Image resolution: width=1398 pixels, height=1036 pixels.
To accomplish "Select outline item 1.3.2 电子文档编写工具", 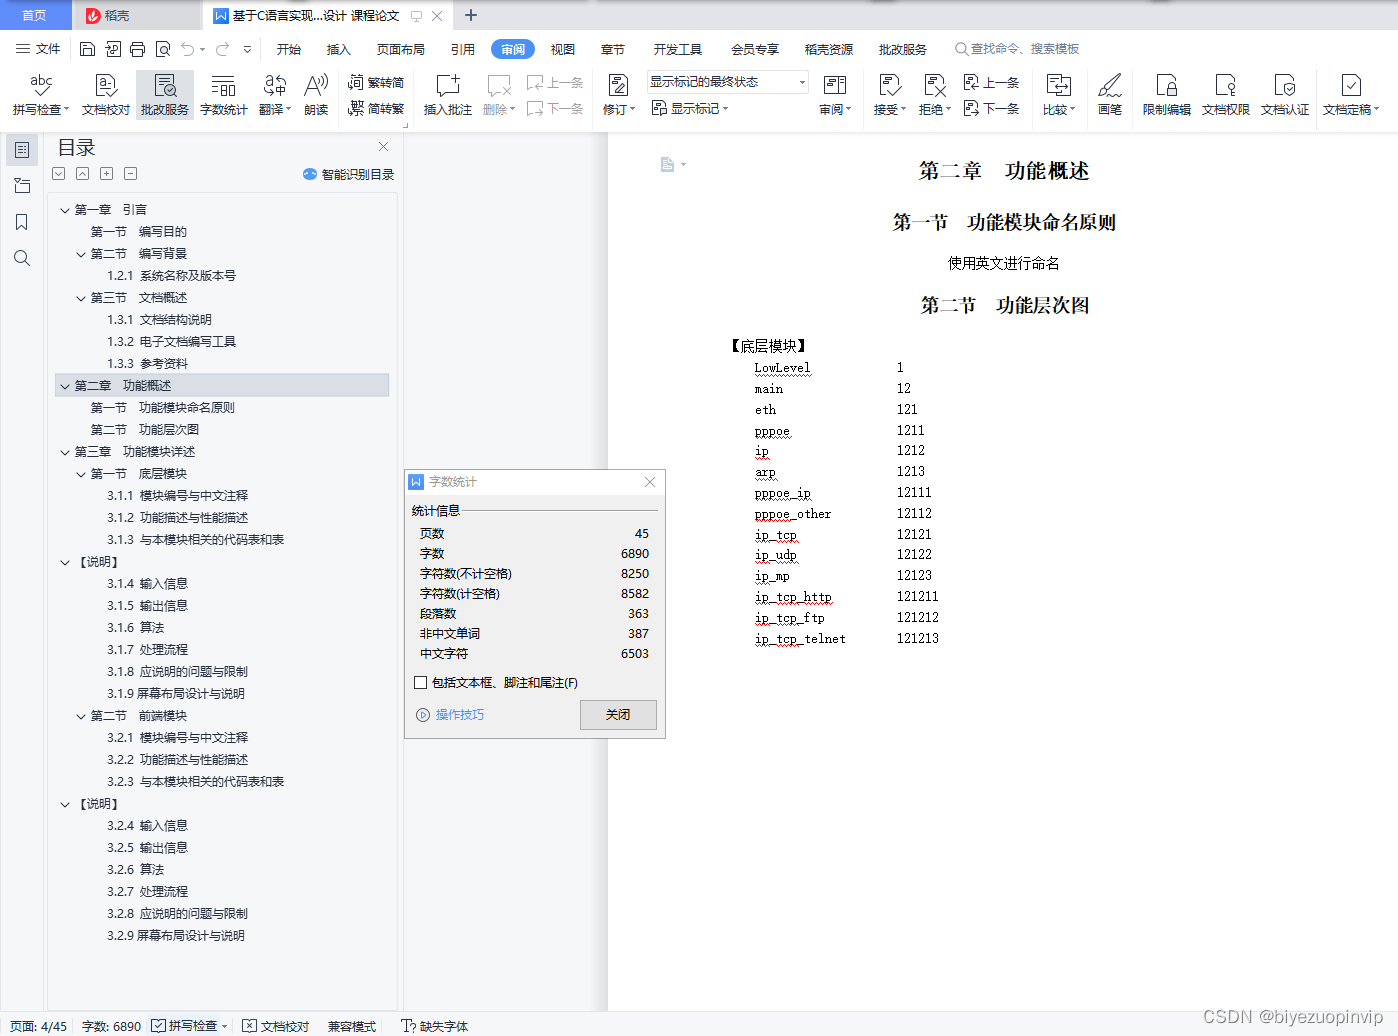I will [172, 342].
